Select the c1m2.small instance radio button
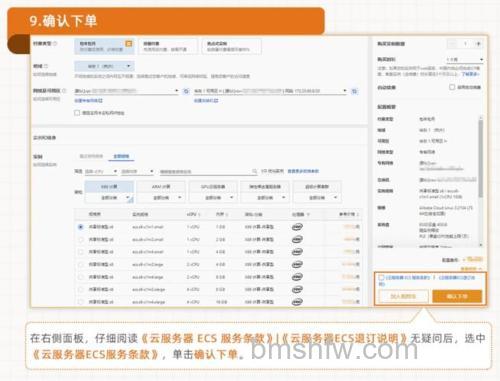Viewport: 500px width, 381px height. 81,239
